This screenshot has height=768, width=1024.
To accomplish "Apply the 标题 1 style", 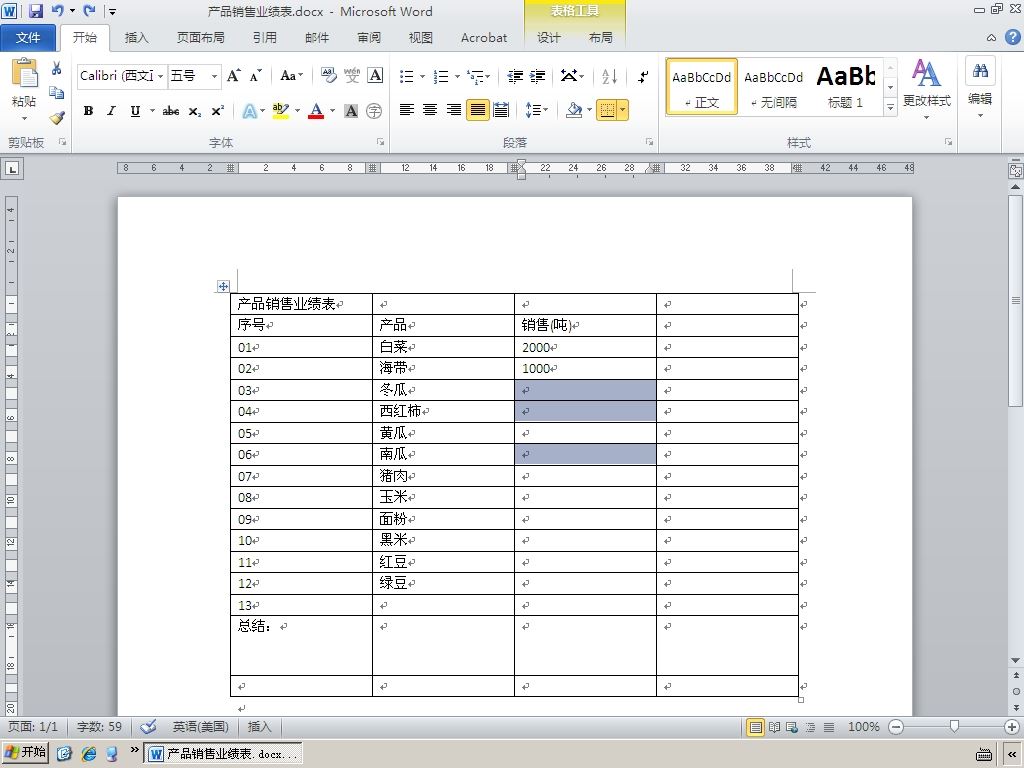I will pos(845,88).
